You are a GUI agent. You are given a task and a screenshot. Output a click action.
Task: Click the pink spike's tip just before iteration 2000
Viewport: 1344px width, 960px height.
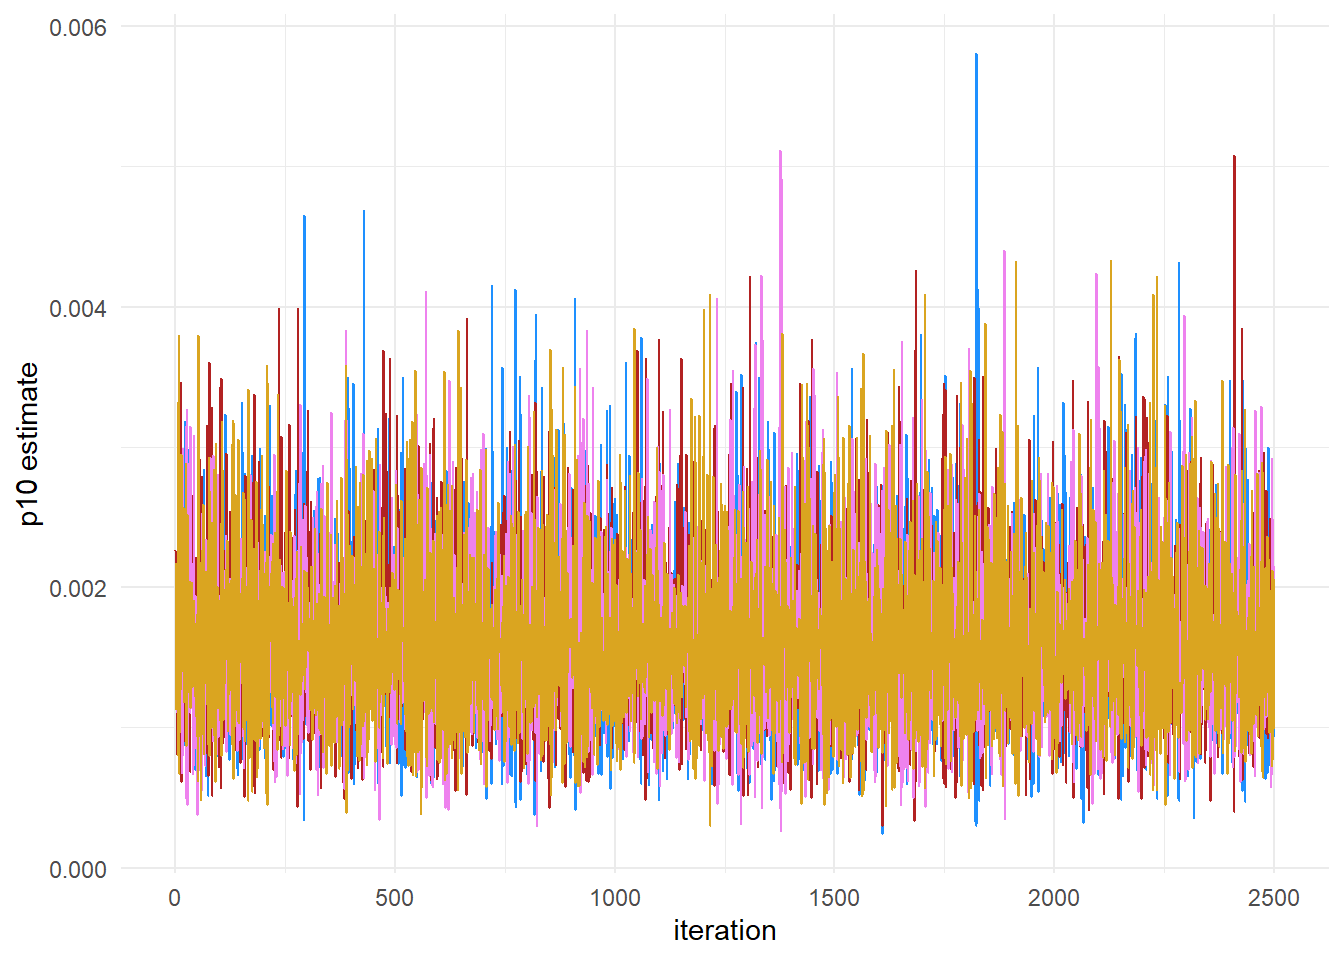[x=1004, y=252]
